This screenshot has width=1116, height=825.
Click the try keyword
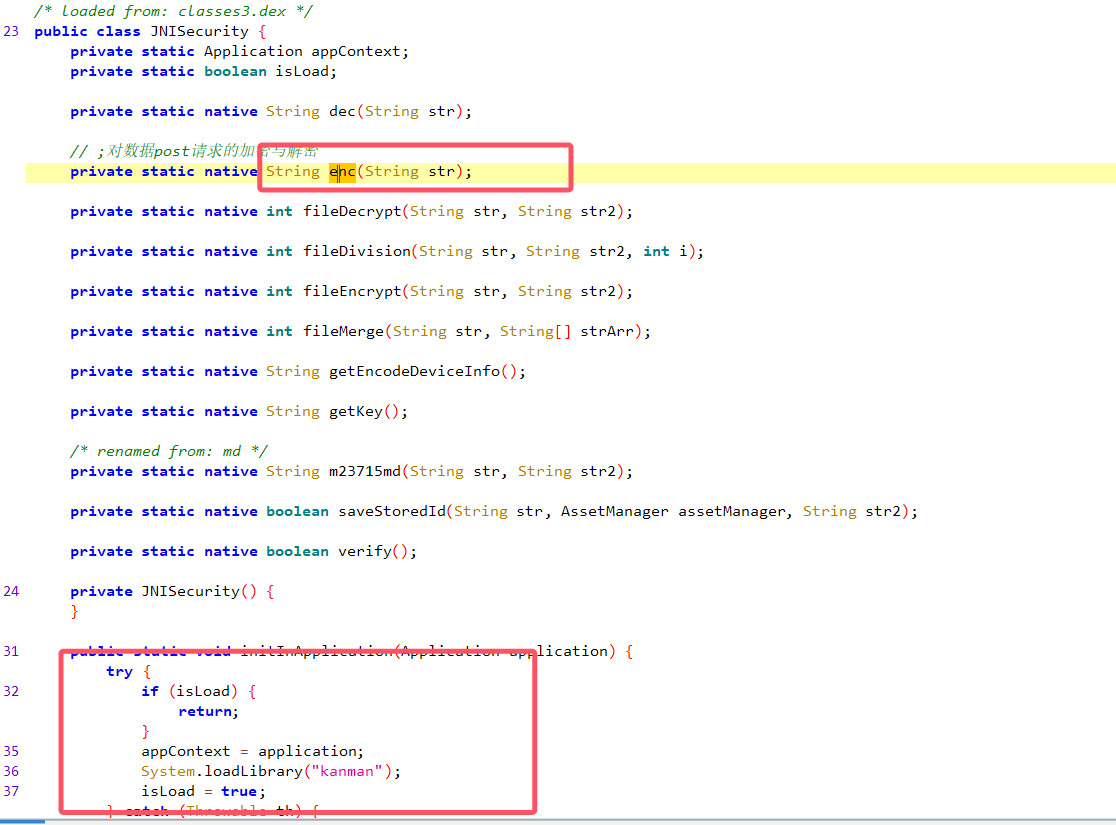pyautogui.click(x=119, y=671)
